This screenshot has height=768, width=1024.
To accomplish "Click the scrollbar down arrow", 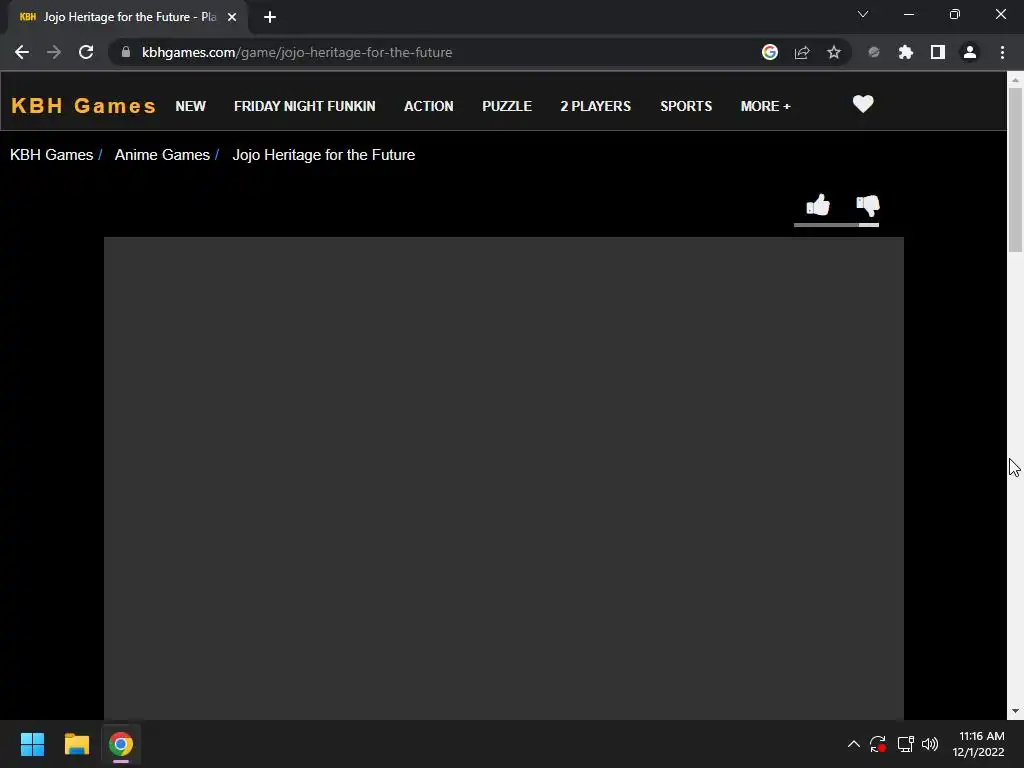I will point(1015,711).
